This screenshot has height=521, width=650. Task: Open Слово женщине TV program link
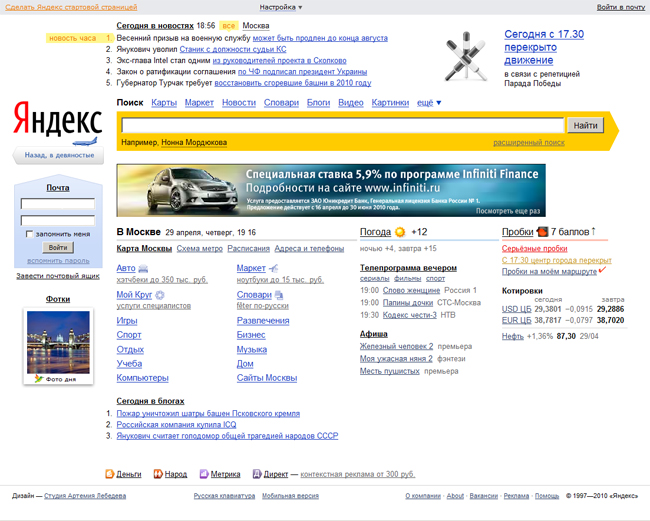(411, 290)
